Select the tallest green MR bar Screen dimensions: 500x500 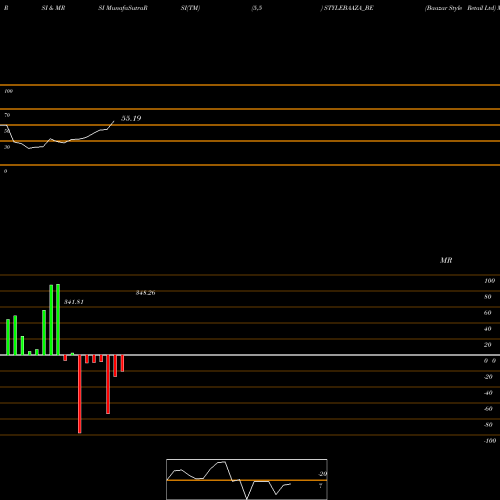58,320
